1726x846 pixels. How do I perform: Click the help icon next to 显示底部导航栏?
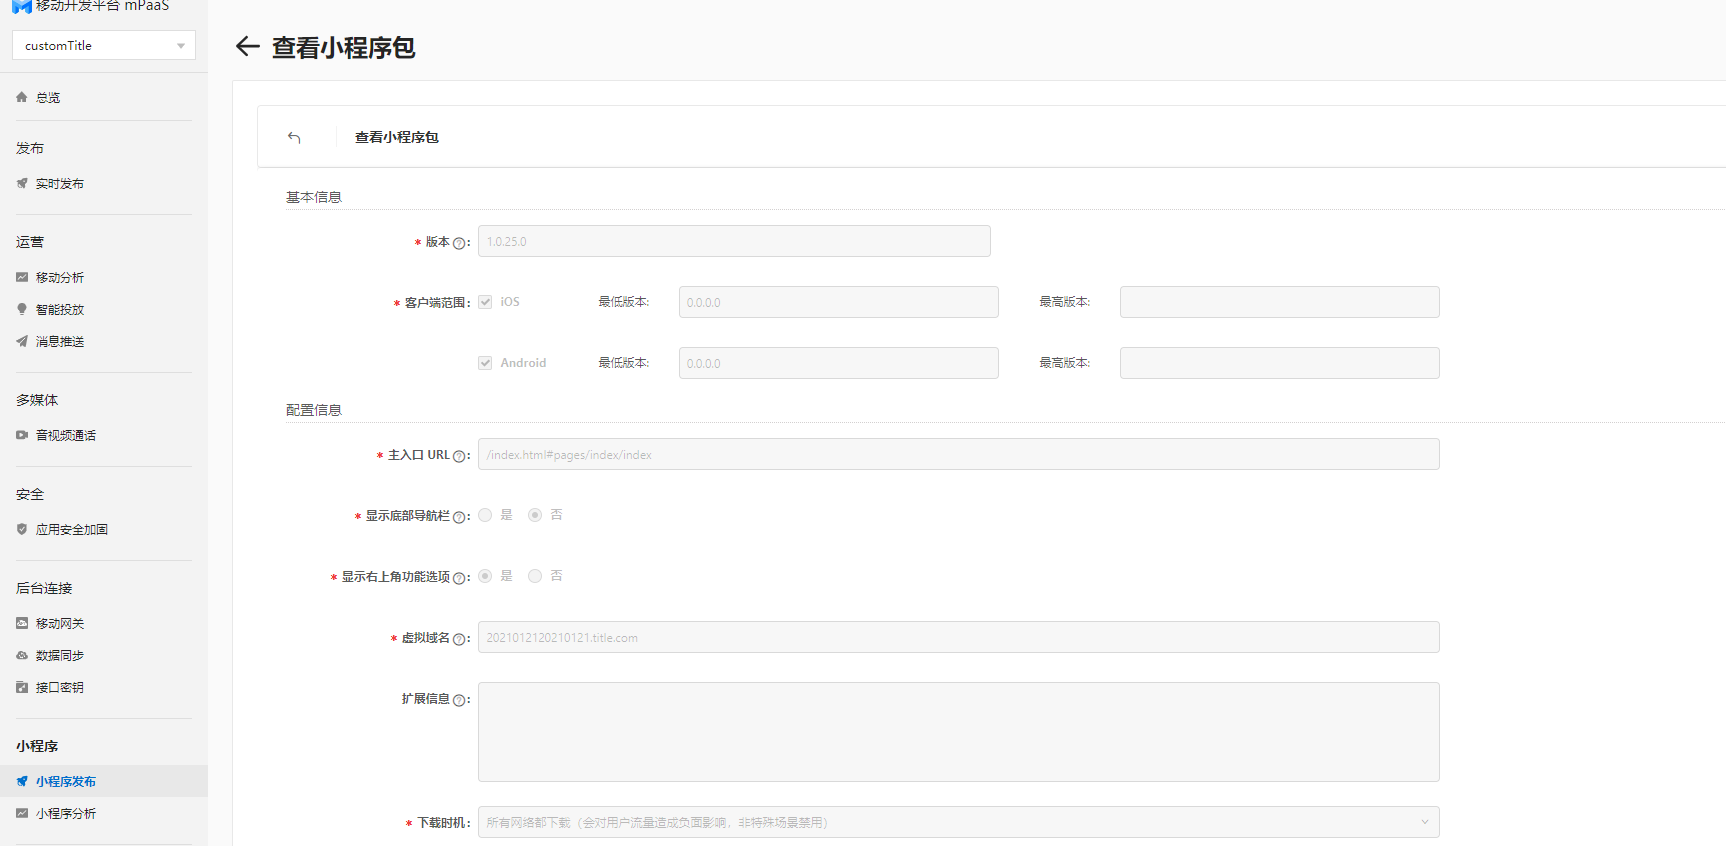[459, 517]
